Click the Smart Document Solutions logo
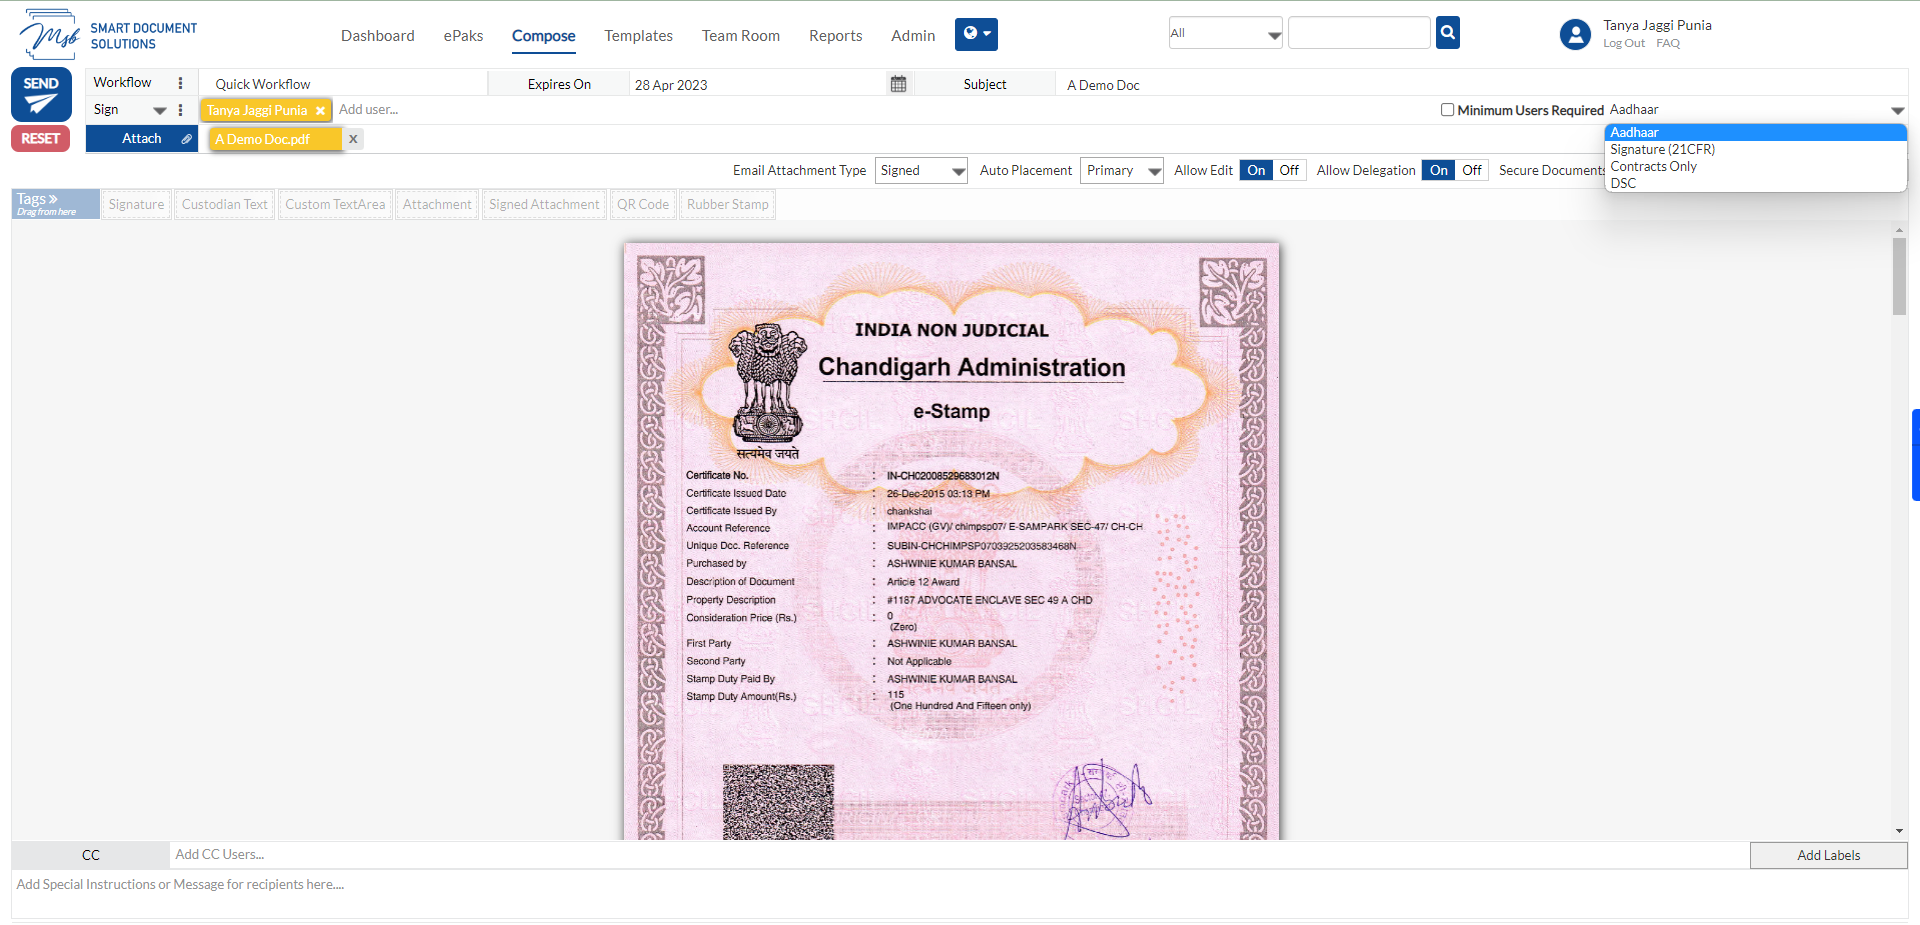 click(108, 35)
